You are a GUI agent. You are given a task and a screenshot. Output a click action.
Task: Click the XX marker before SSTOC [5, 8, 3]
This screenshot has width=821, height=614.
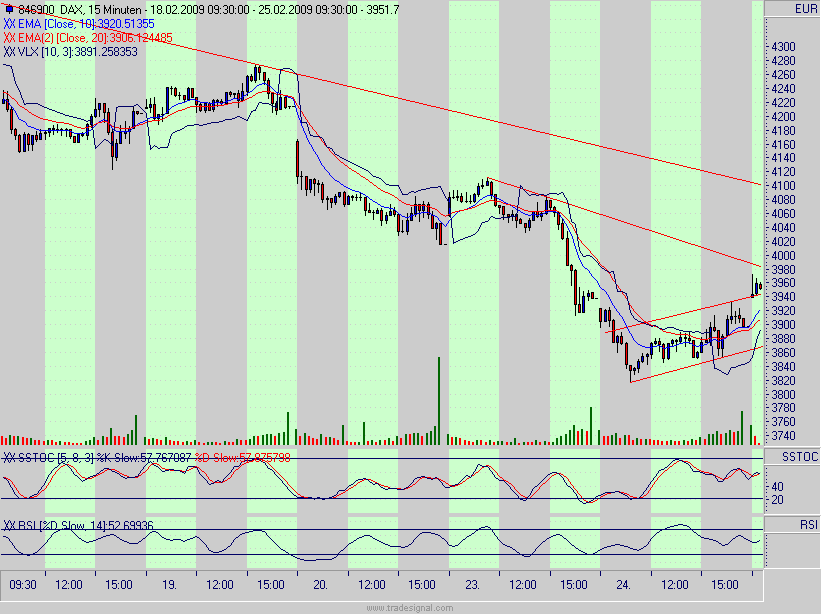[x=9, y=455]
